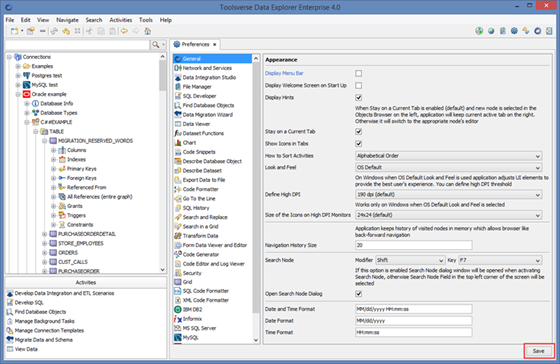Click the MySQL test connection icon
The image size is (560, 364).
pyautogui.click(x=26, y=85)
